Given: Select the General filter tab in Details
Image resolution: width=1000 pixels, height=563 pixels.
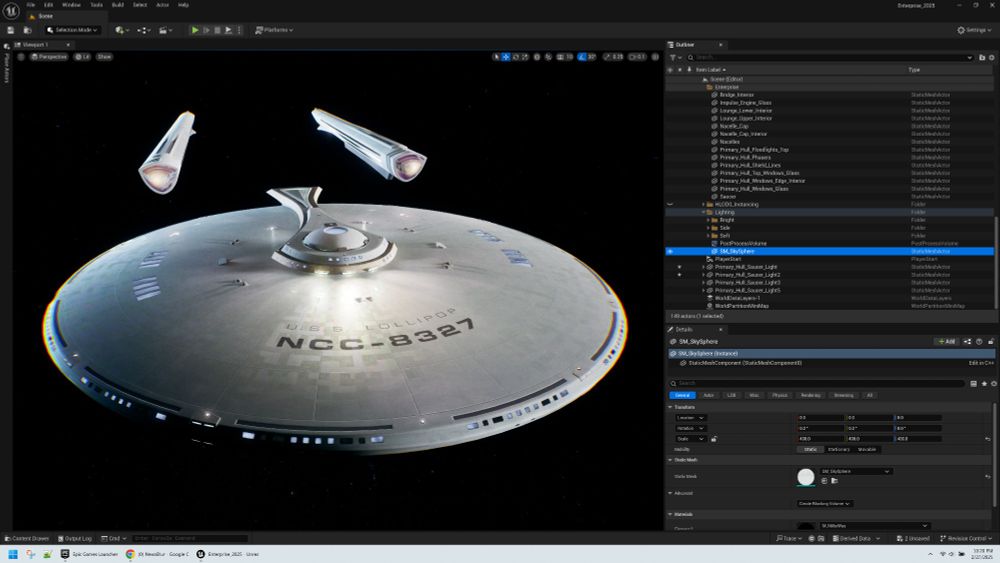Looking at the screenshot, I should (x=682, y=395).
